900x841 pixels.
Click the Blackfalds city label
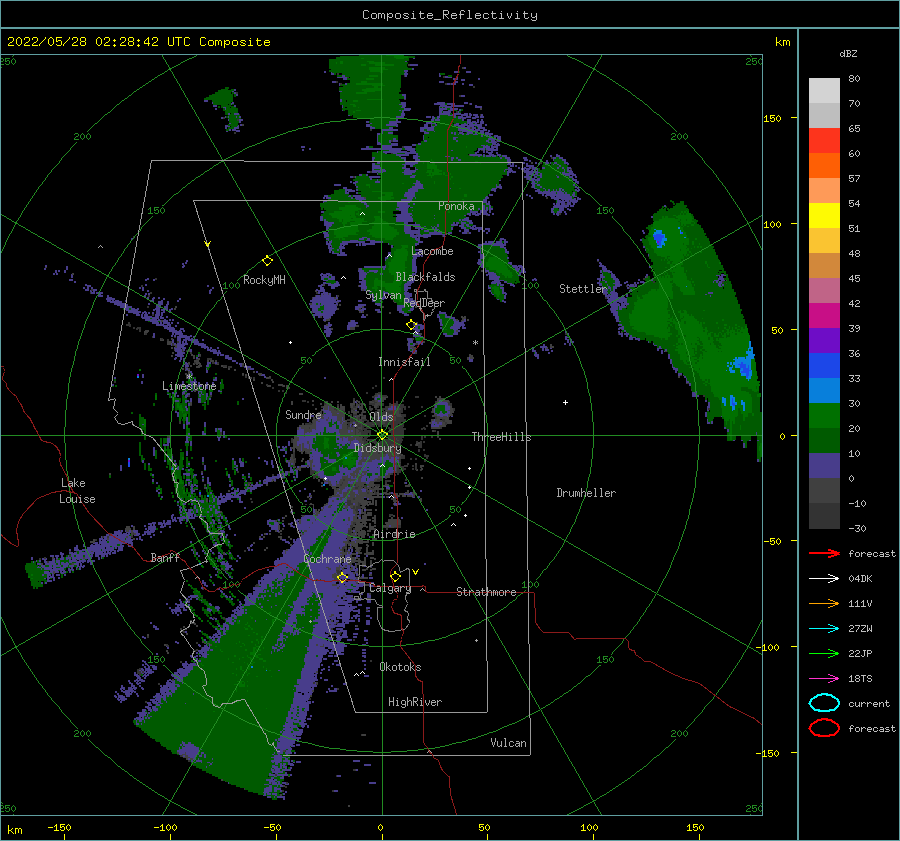click(x=425, y=277)
